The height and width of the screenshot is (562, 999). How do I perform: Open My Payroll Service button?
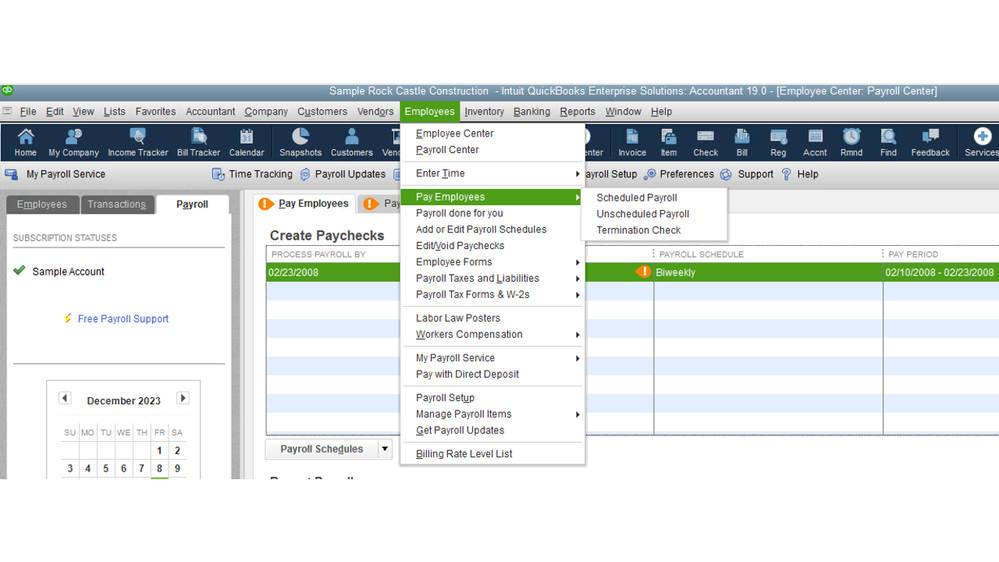click(55, 174)
